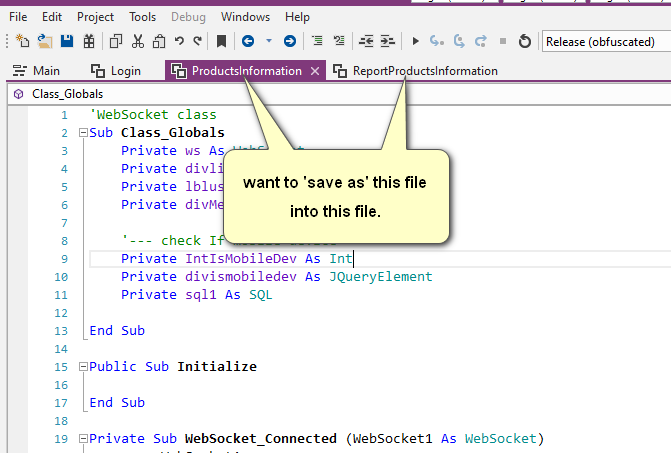Open the Help menu

click(x=297, y=17)
